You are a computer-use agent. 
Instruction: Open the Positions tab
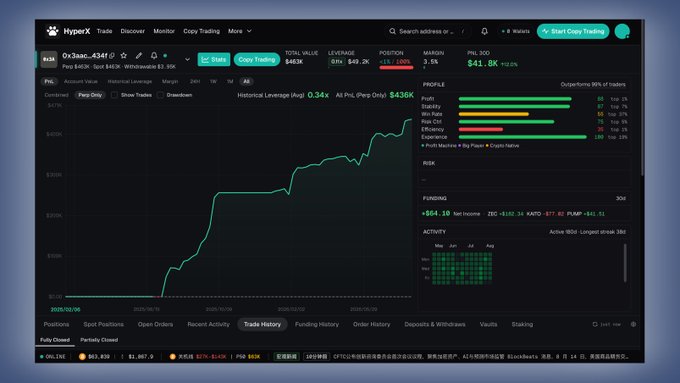tap(56, 324)
